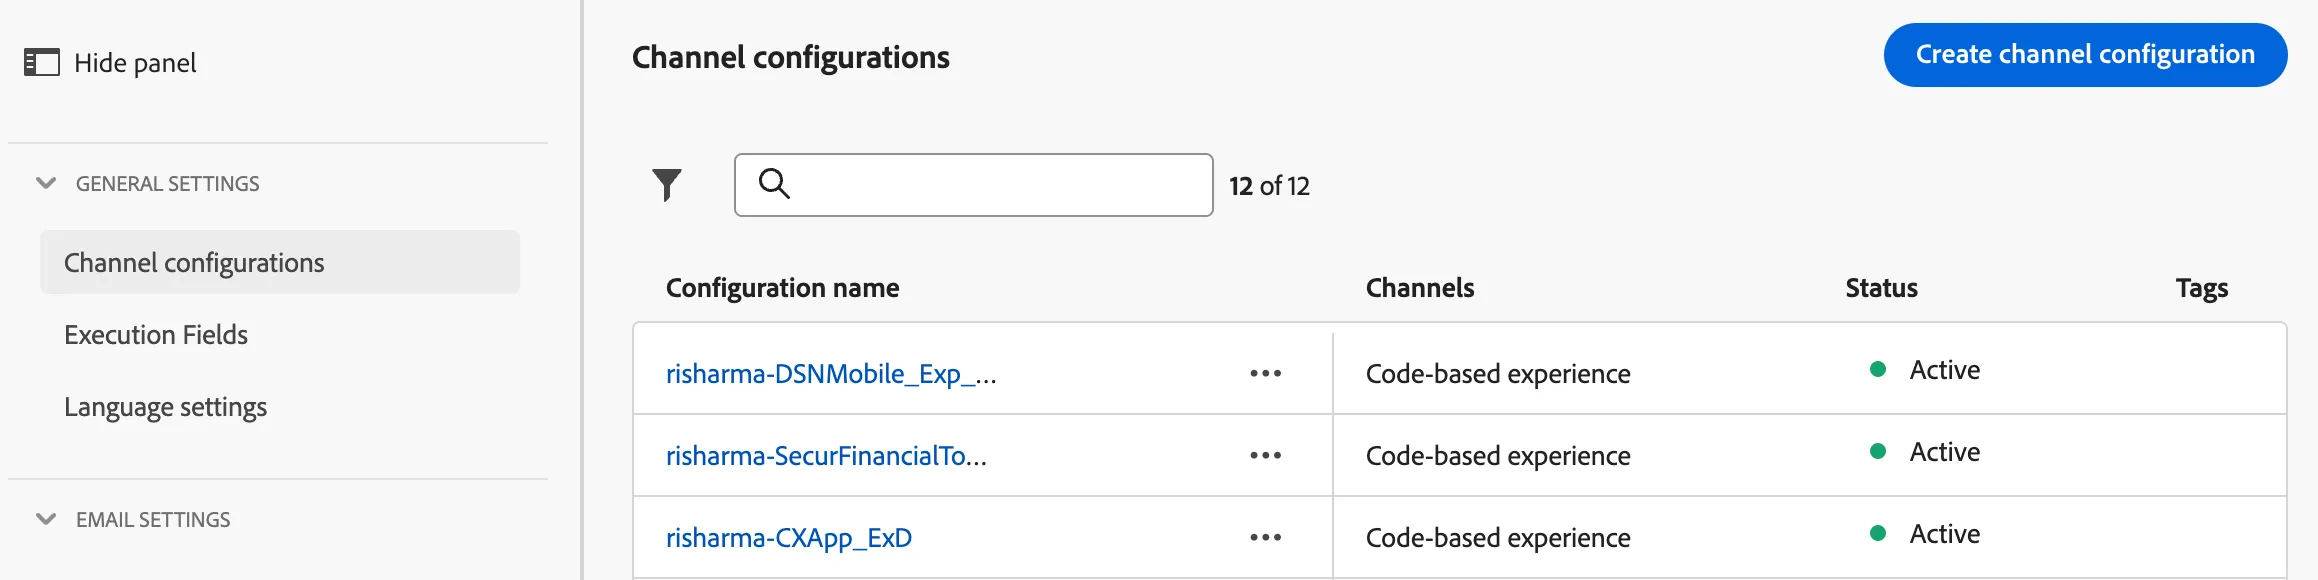The width and height of the screenshot is (2318, 580).
Task: Collapse the EMAIL SETTINGS section
Action: tap(46, 519)
